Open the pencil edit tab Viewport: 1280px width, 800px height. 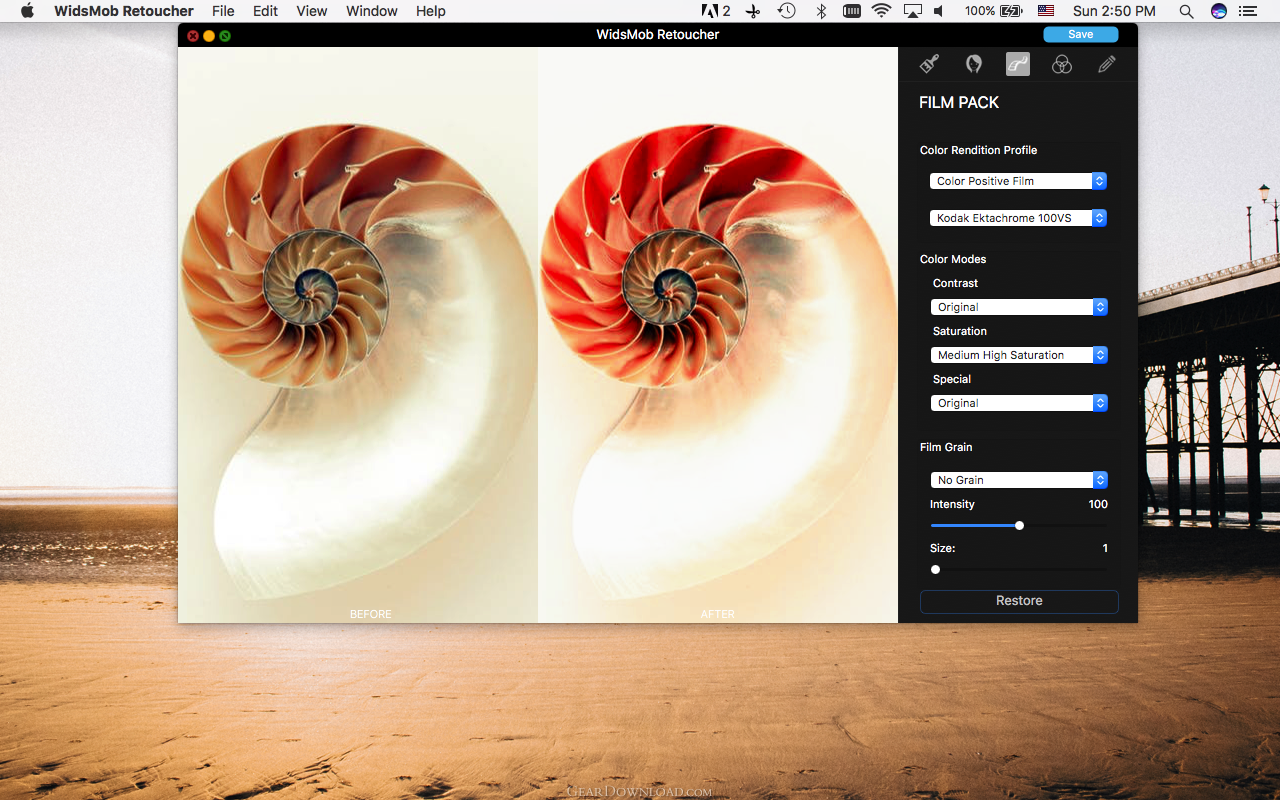click(x=1106, y=64)
